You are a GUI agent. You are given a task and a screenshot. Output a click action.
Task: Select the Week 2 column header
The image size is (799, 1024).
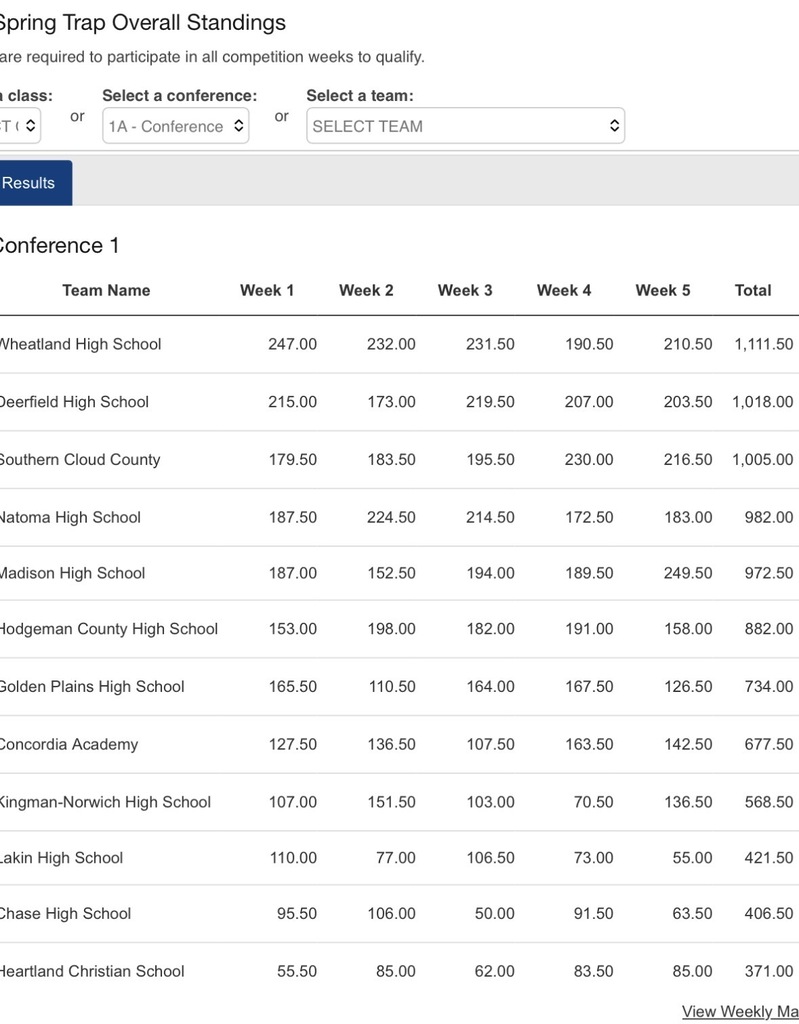point(366,291)
